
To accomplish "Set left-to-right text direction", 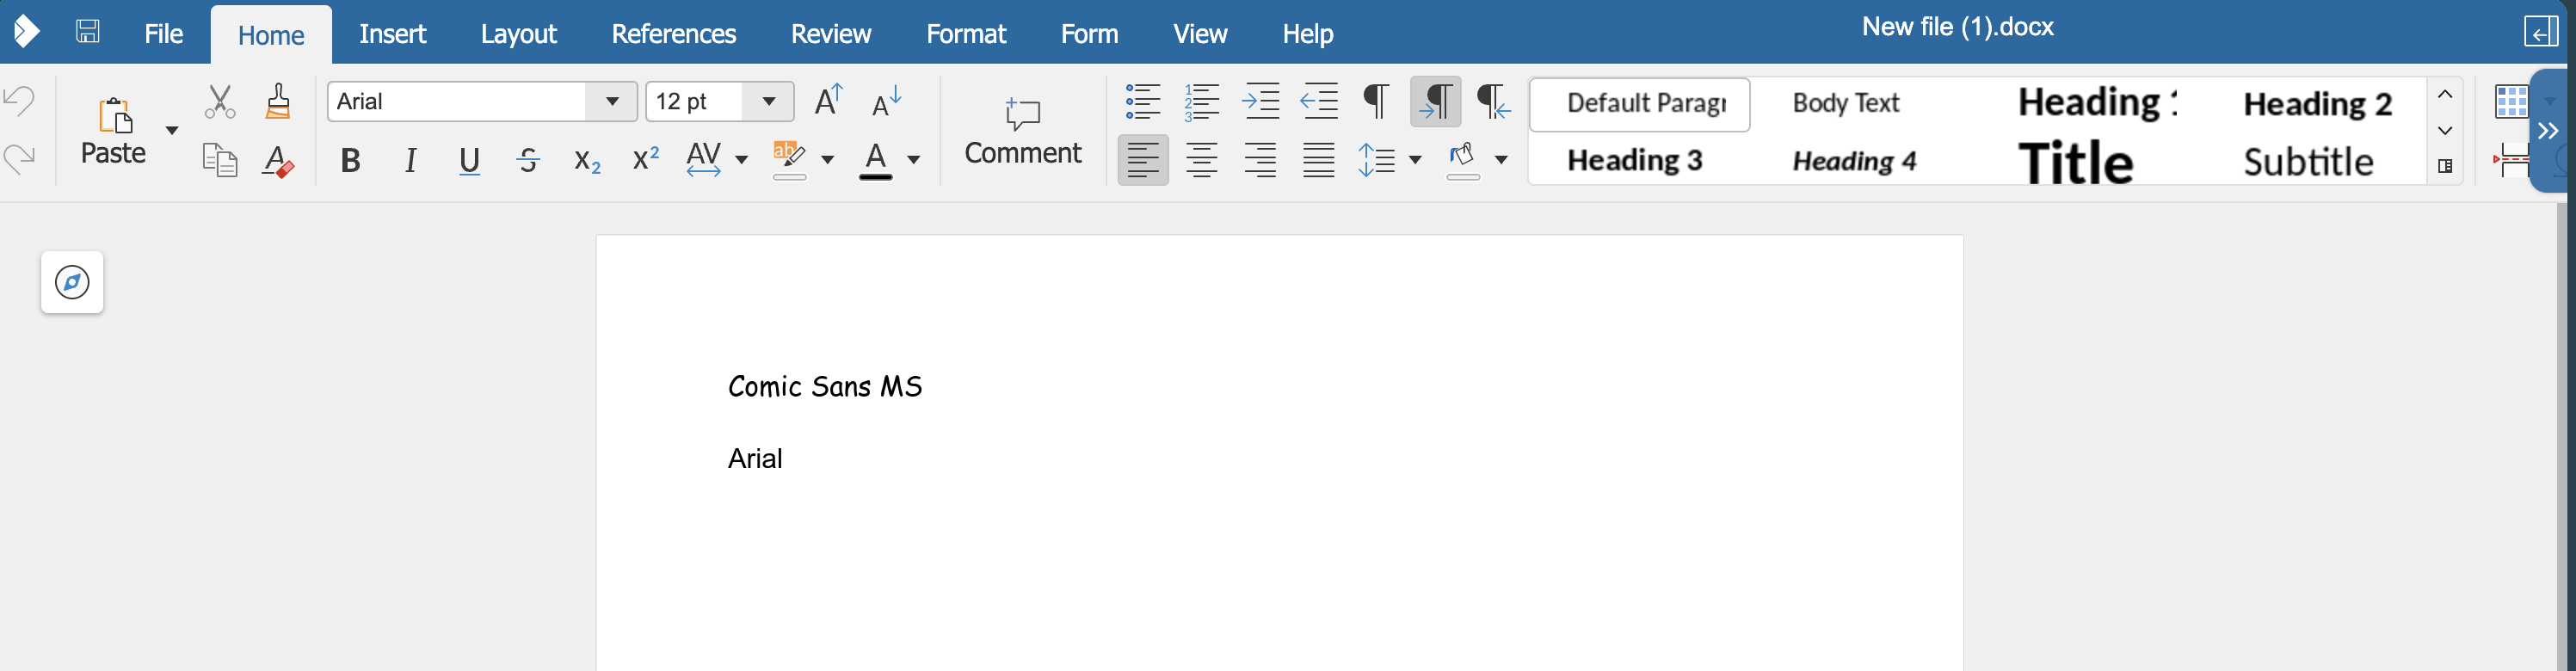I will [x=1436, y=101].
